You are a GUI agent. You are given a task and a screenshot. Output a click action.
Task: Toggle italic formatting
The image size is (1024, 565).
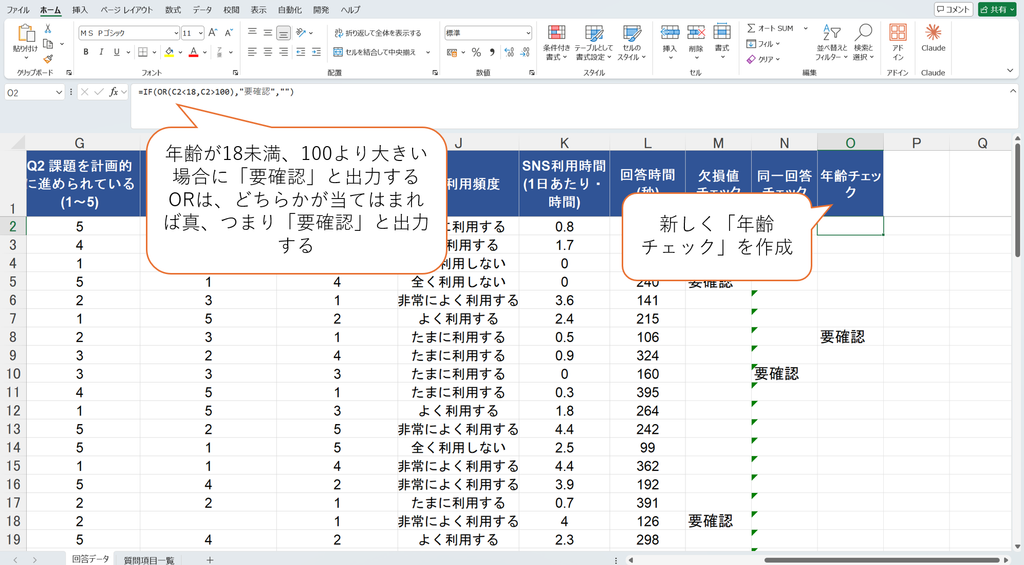click(101, 52)
